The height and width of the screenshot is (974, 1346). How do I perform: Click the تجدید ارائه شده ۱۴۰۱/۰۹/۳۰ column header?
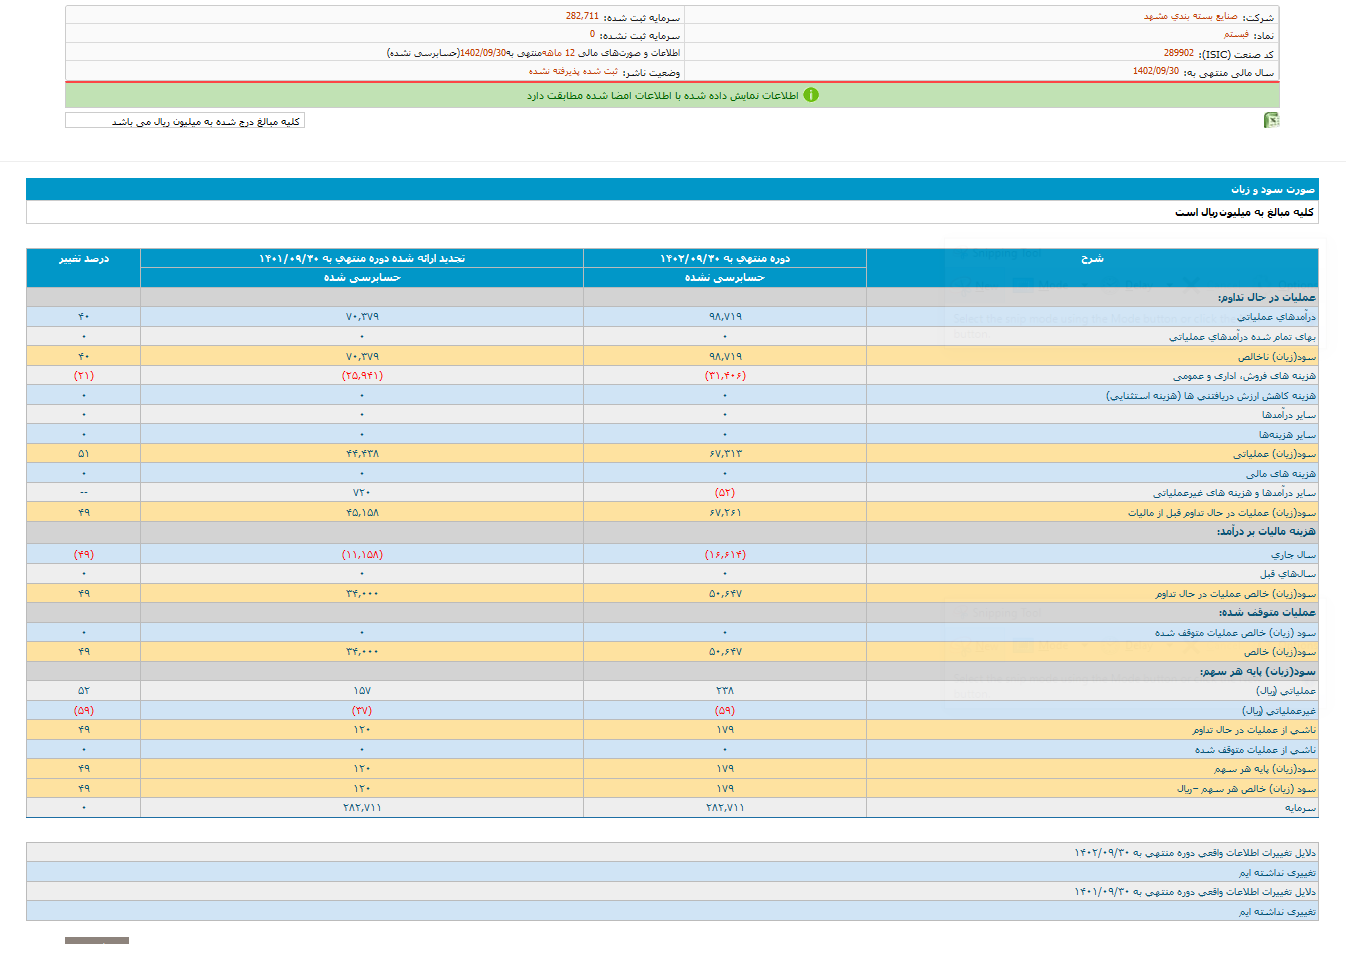pyautogui.click(x=362, y=259)
